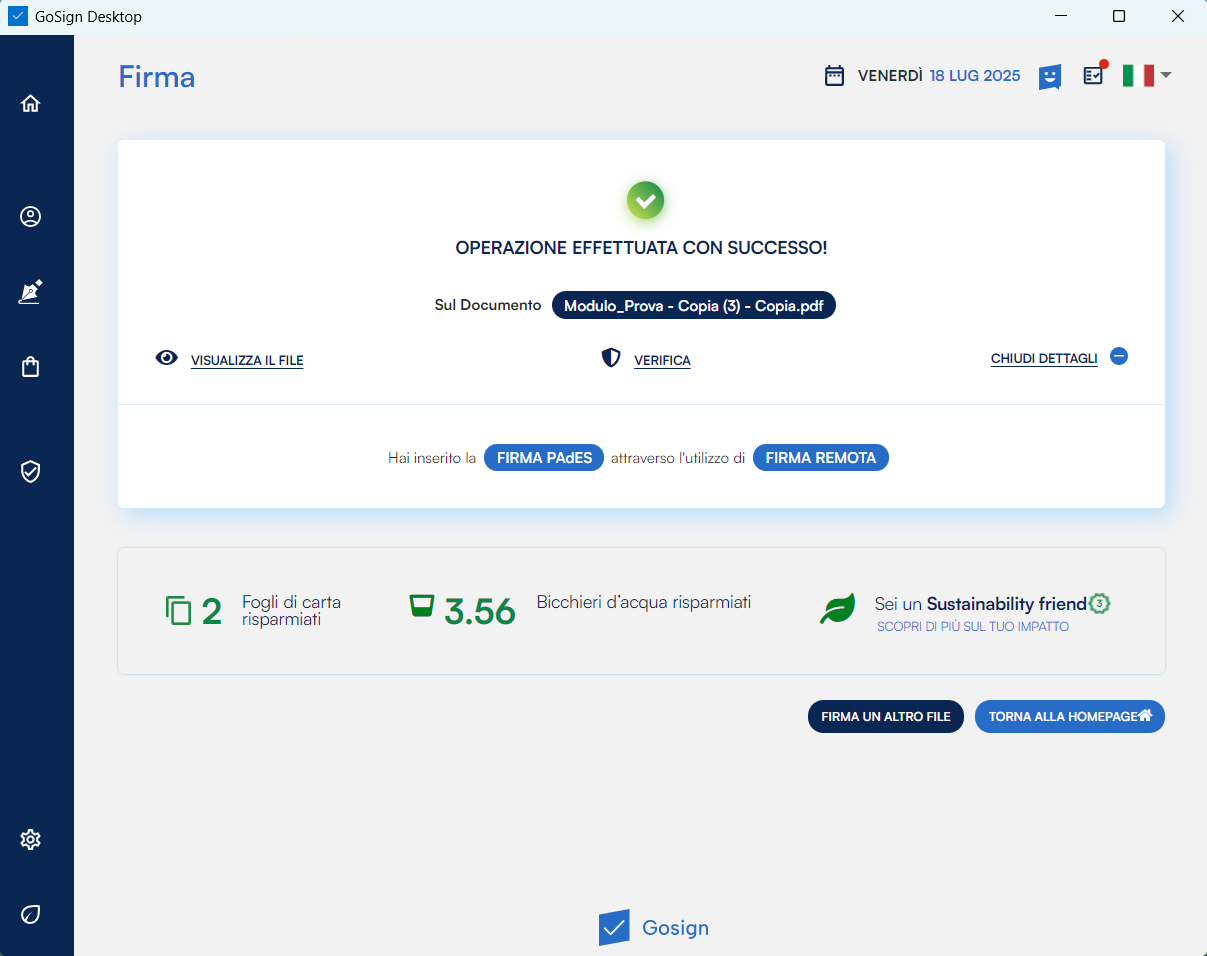
Task: Go to the Home icon in sidebar
Action: pyautogui.click(x=31, y=103)
